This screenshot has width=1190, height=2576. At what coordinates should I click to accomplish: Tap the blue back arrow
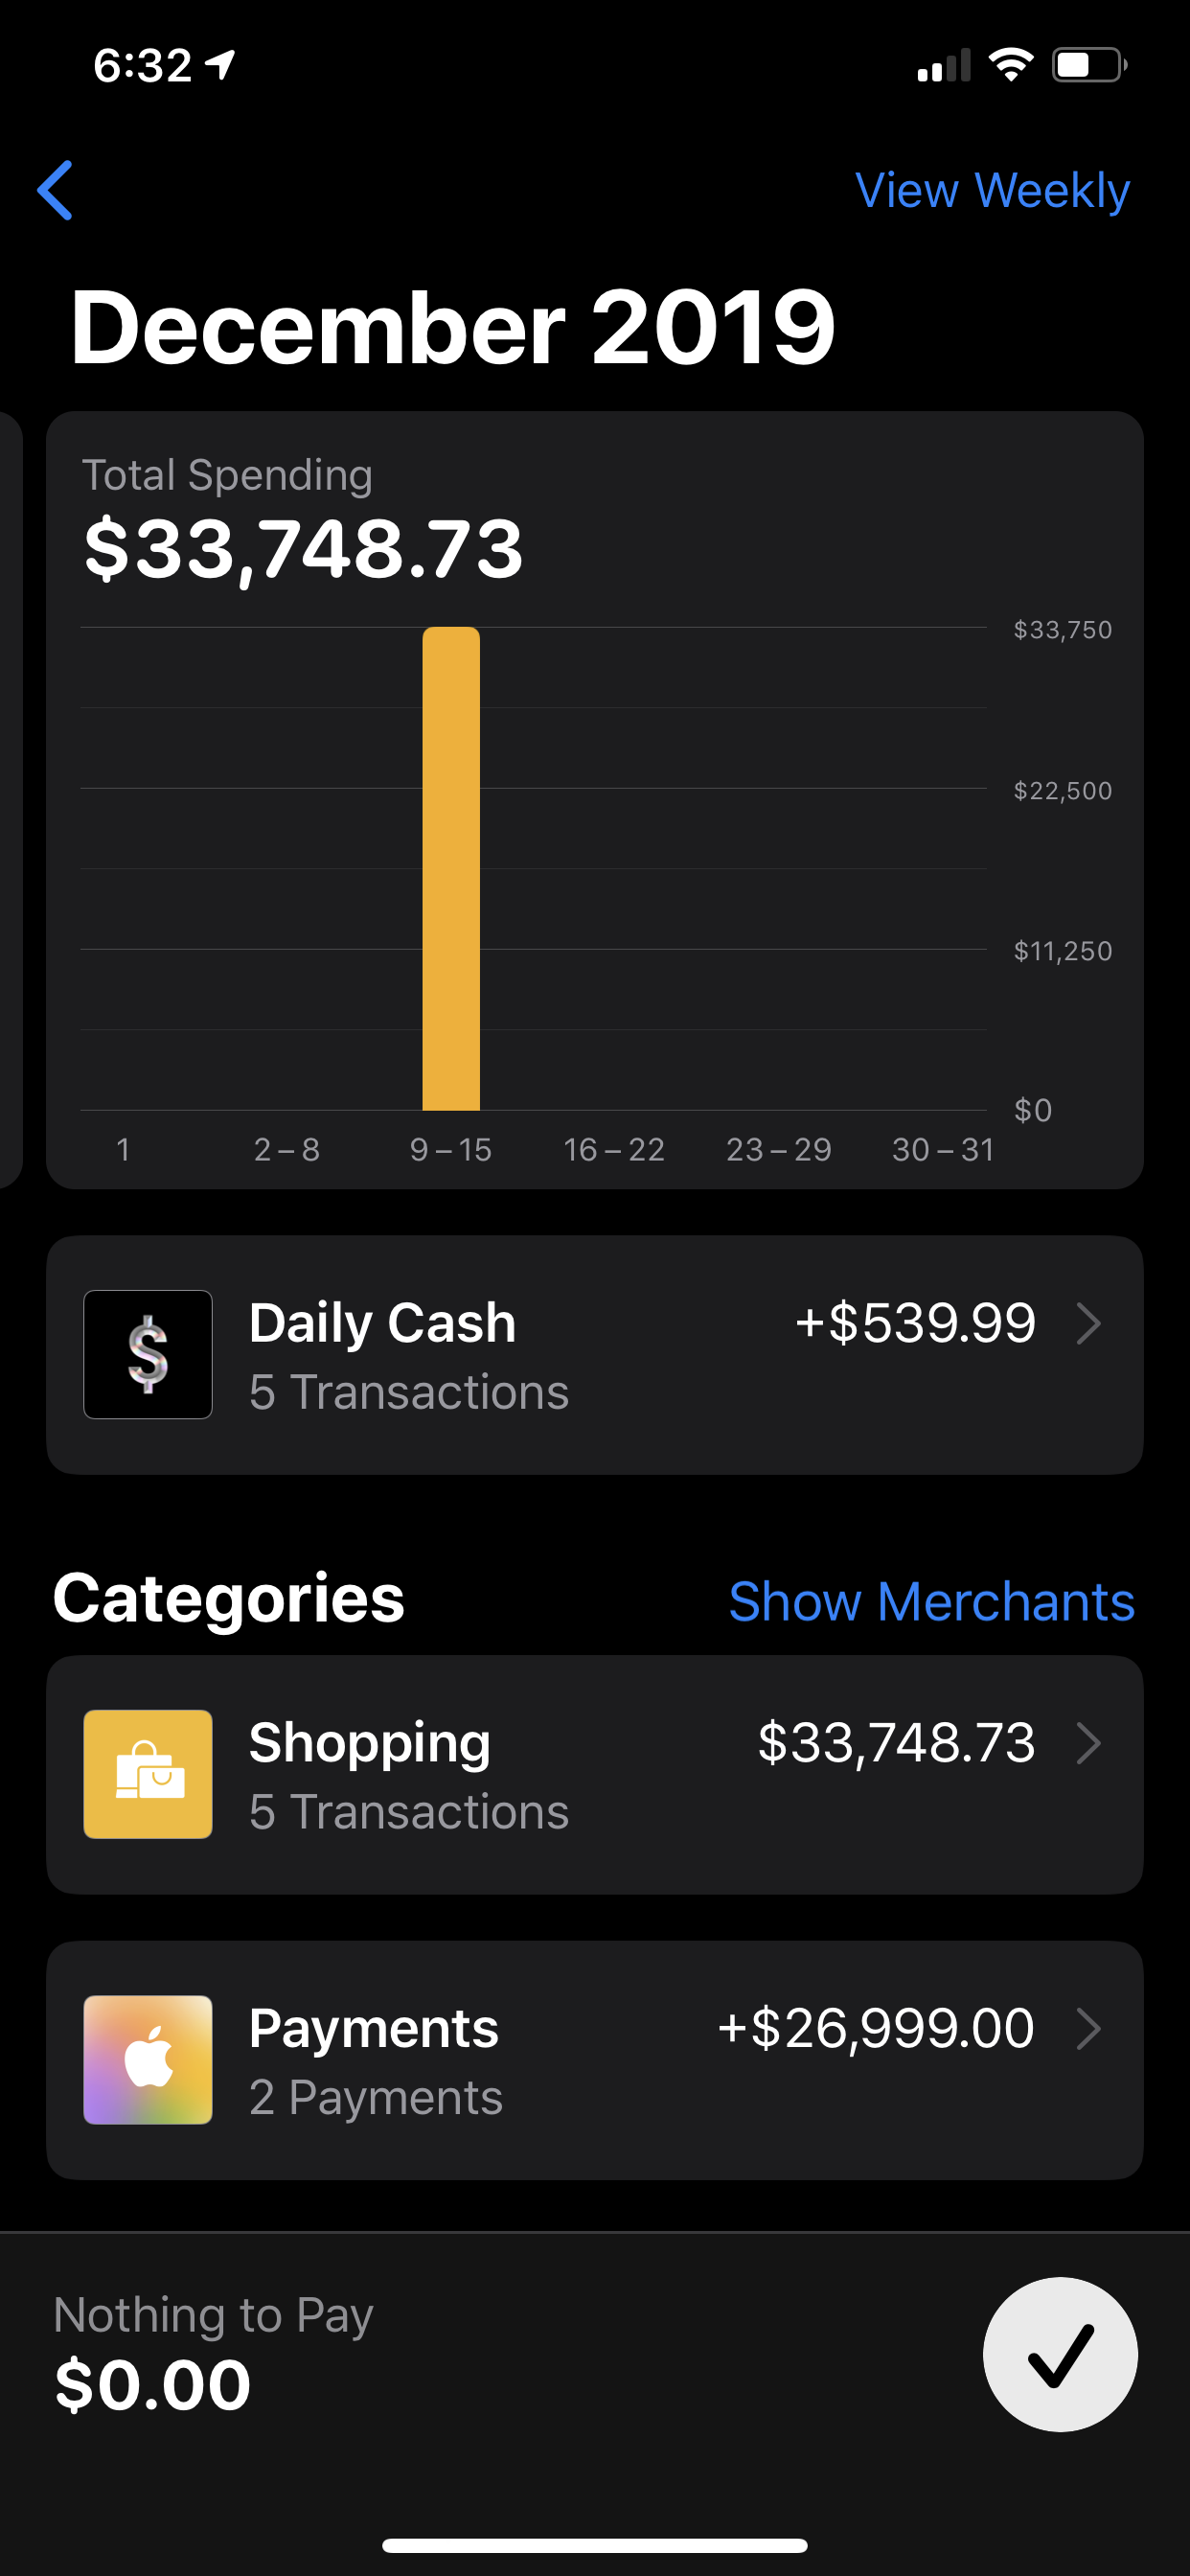point(56,190)
